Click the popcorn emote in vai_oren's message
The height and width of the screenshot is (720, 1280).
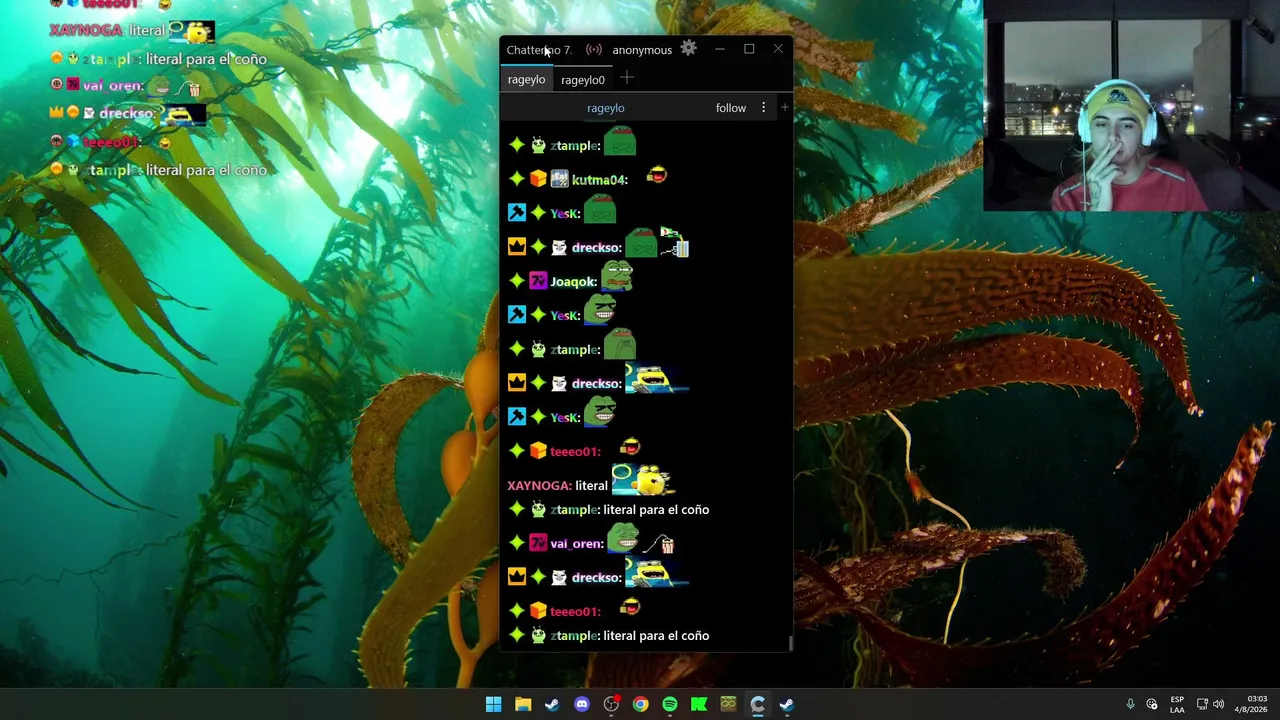click(659, 543)
